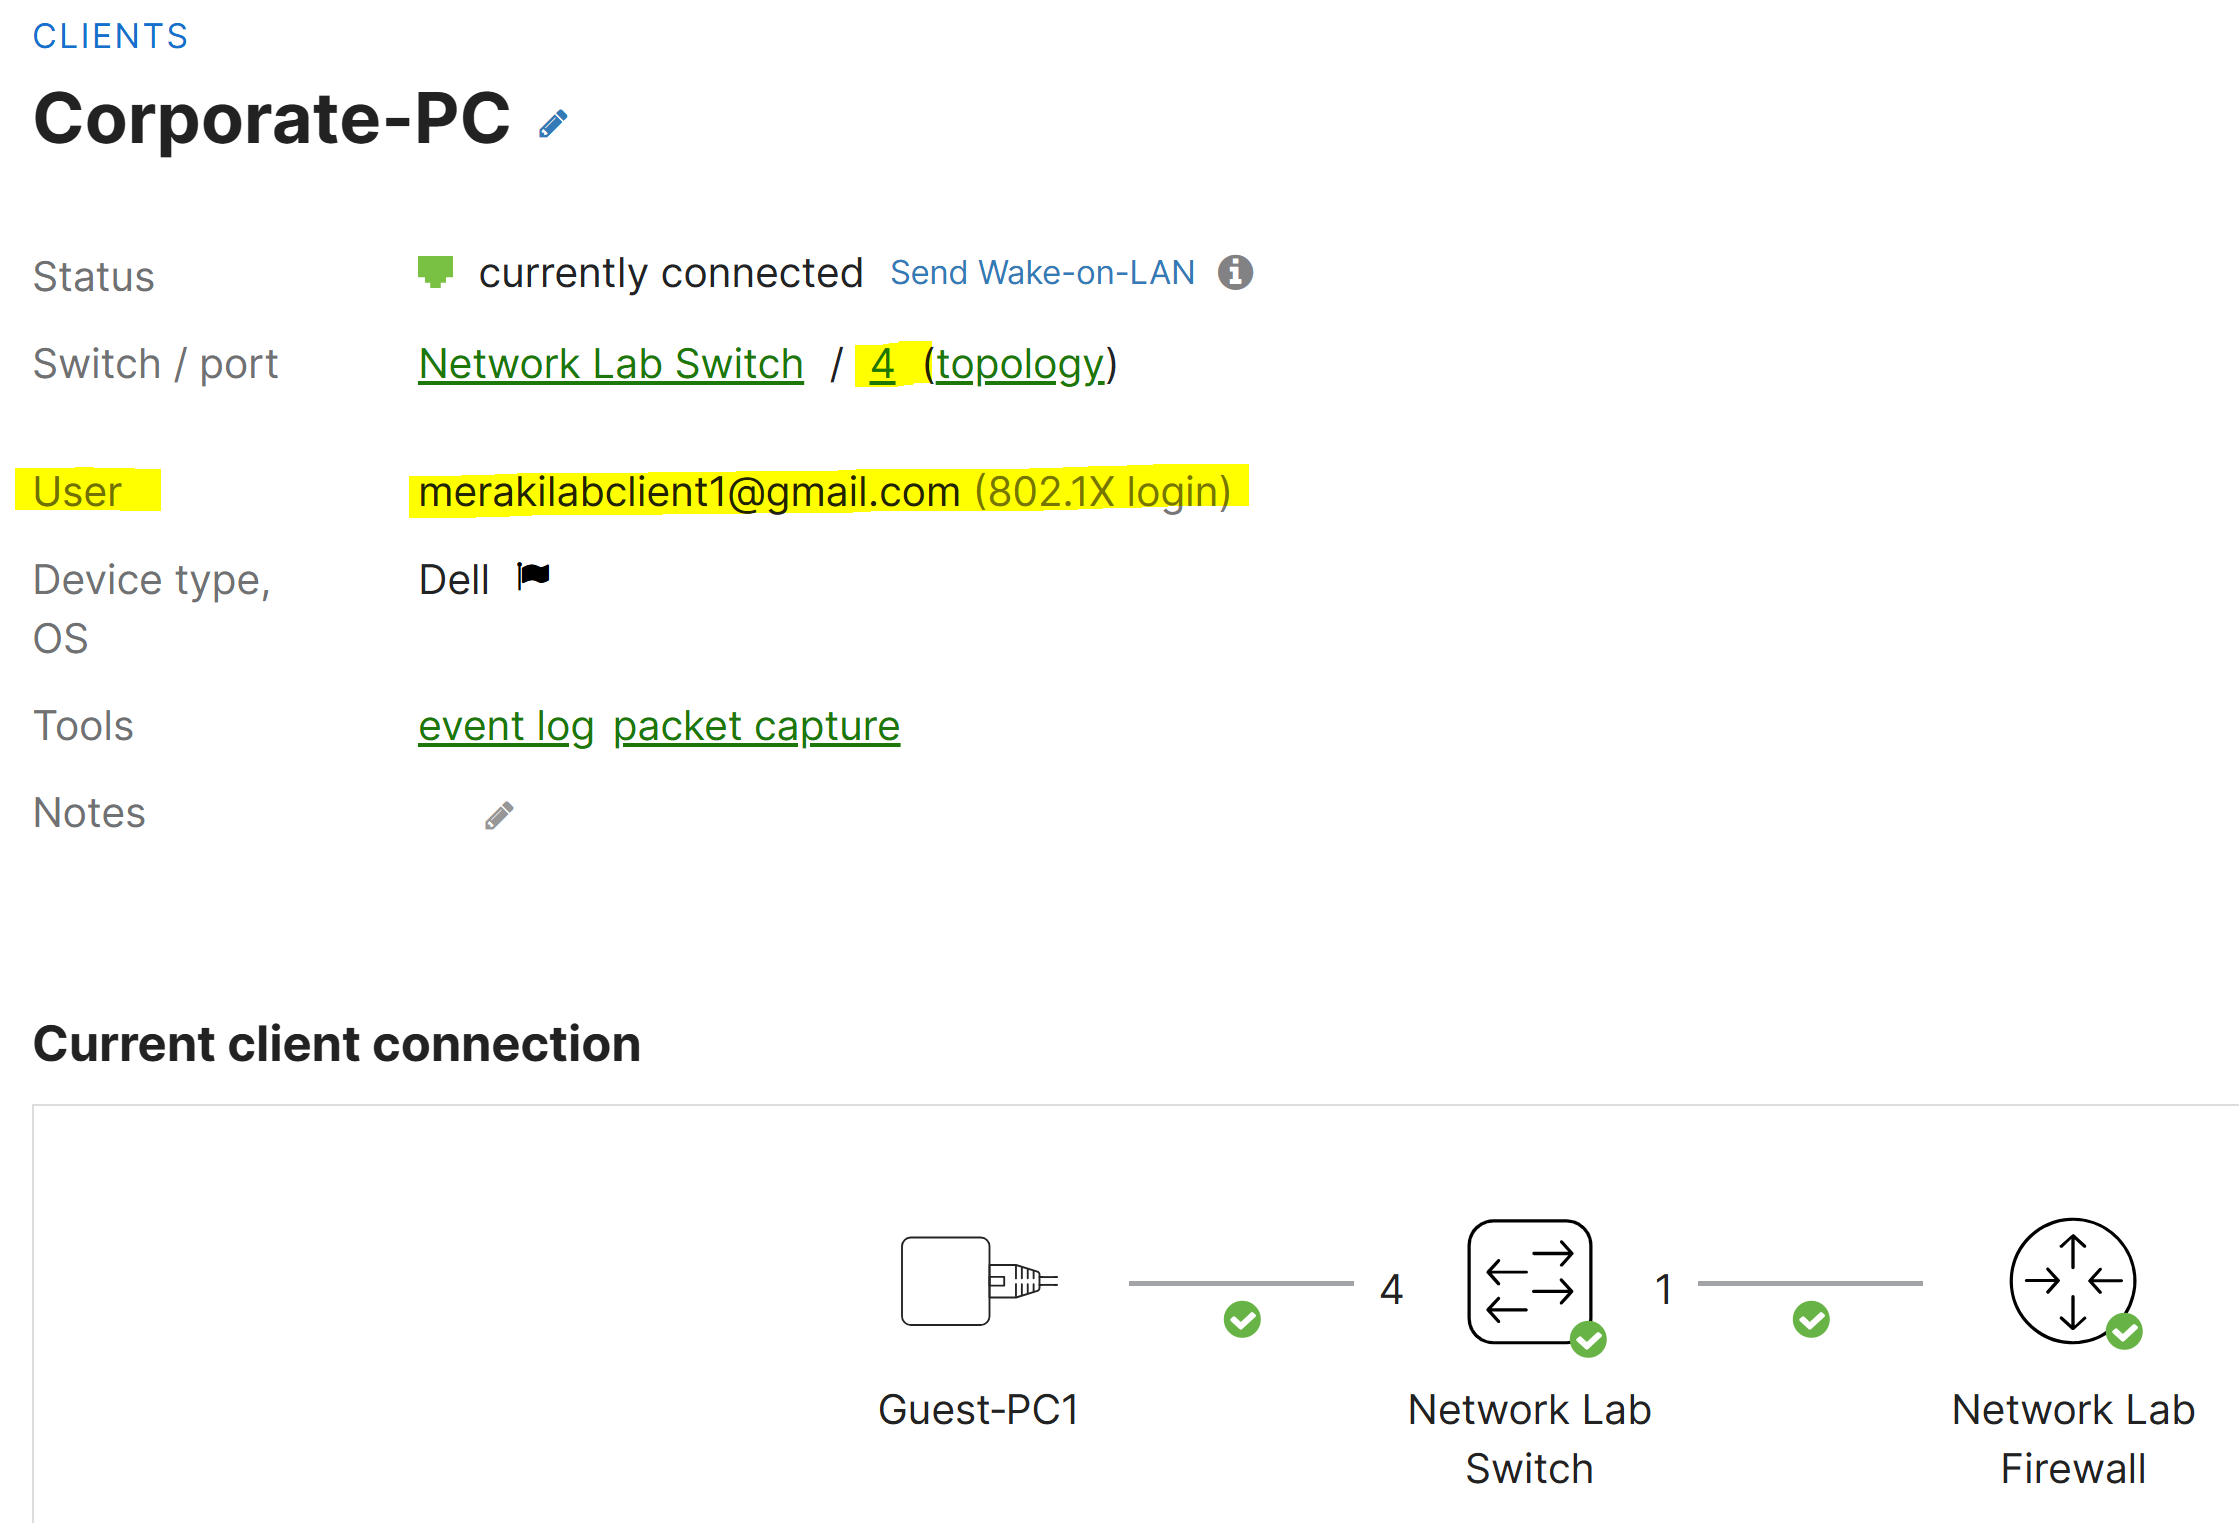The image size is (2239, 1523).
Task: Click the Guest-PC1 label in diagram
Action: click(x=979, y=1409)
